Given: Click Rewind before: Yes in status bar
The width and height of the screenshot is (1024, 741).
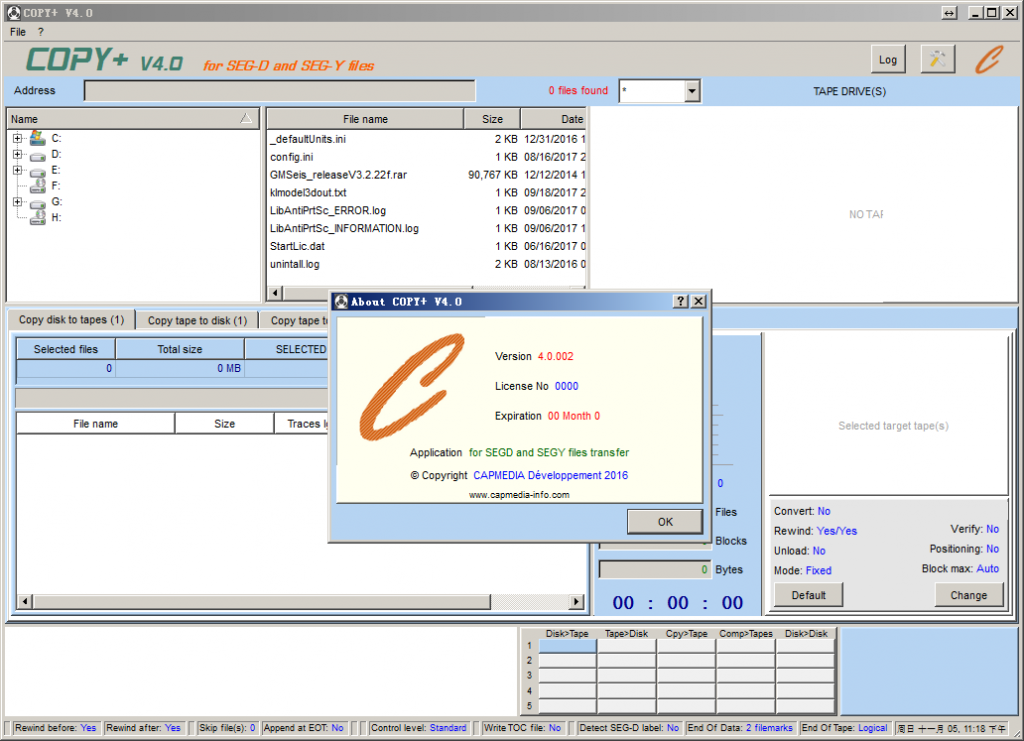Looking at the screenshot, I should 56,728.
